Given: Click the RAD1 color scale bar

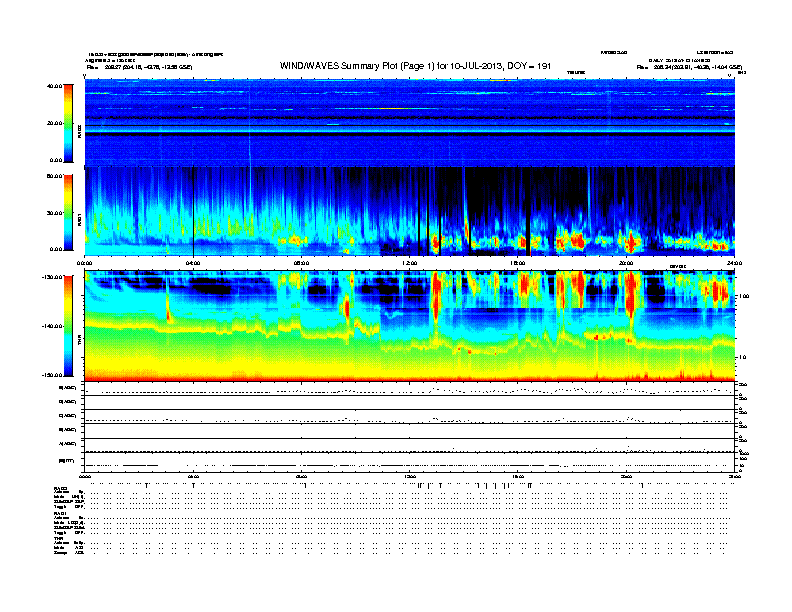Looking at the screenshot, I should click(x=68, y=213).
